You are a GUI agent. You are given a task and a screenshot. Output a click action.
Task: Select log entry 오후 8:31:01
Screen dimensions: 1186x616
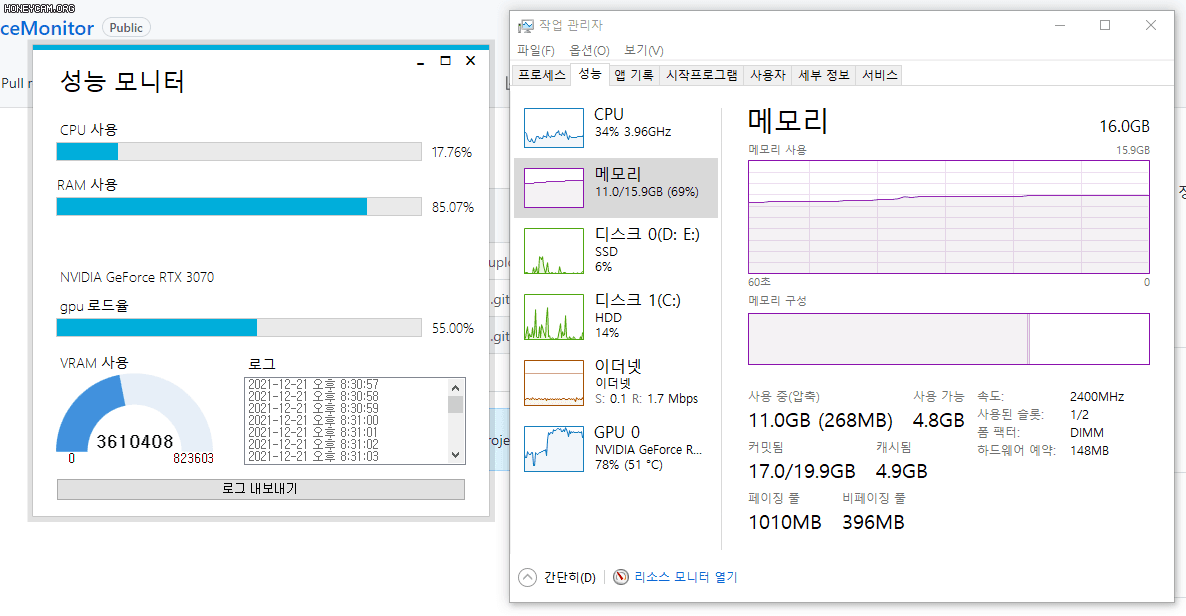click(313, 432)
